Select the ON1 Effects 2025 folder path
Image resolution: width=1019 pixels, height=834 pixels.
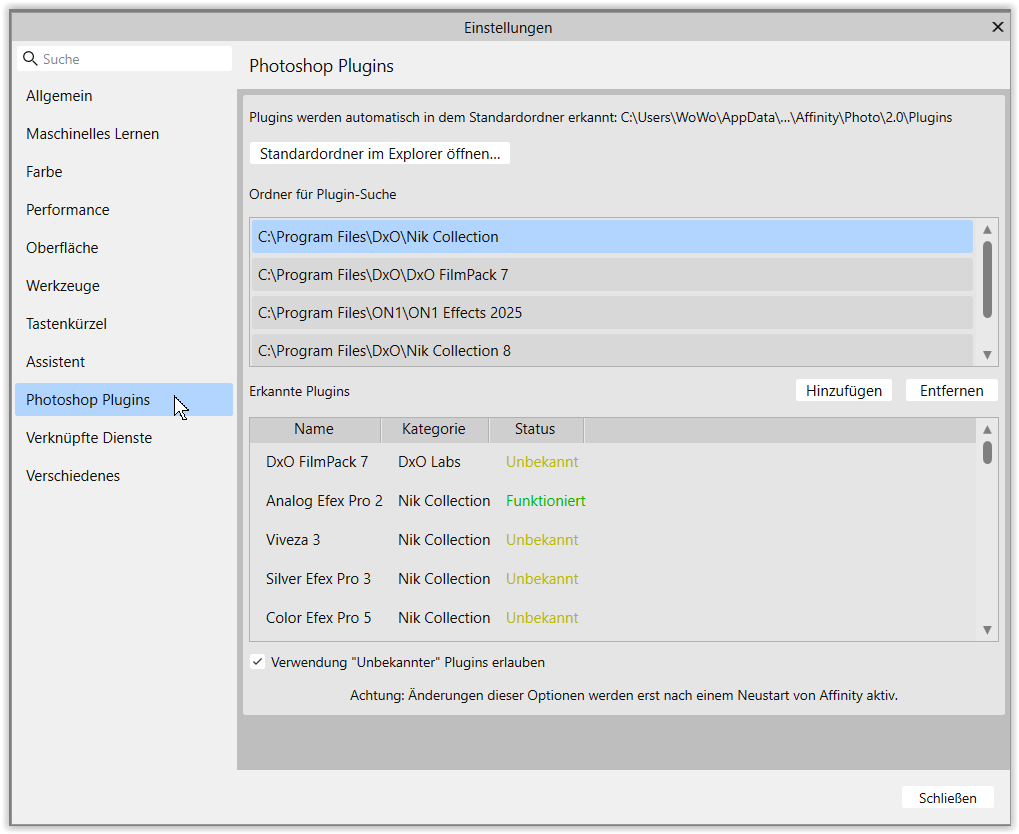point(612,313)
